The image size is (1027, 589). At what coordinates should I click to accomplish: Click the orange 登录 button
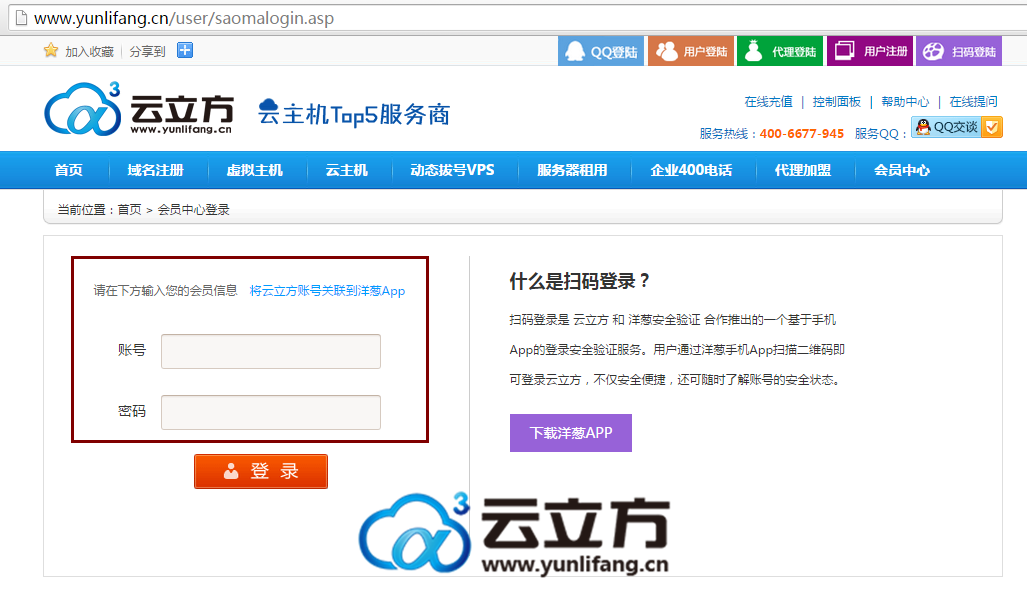[261, 472]
